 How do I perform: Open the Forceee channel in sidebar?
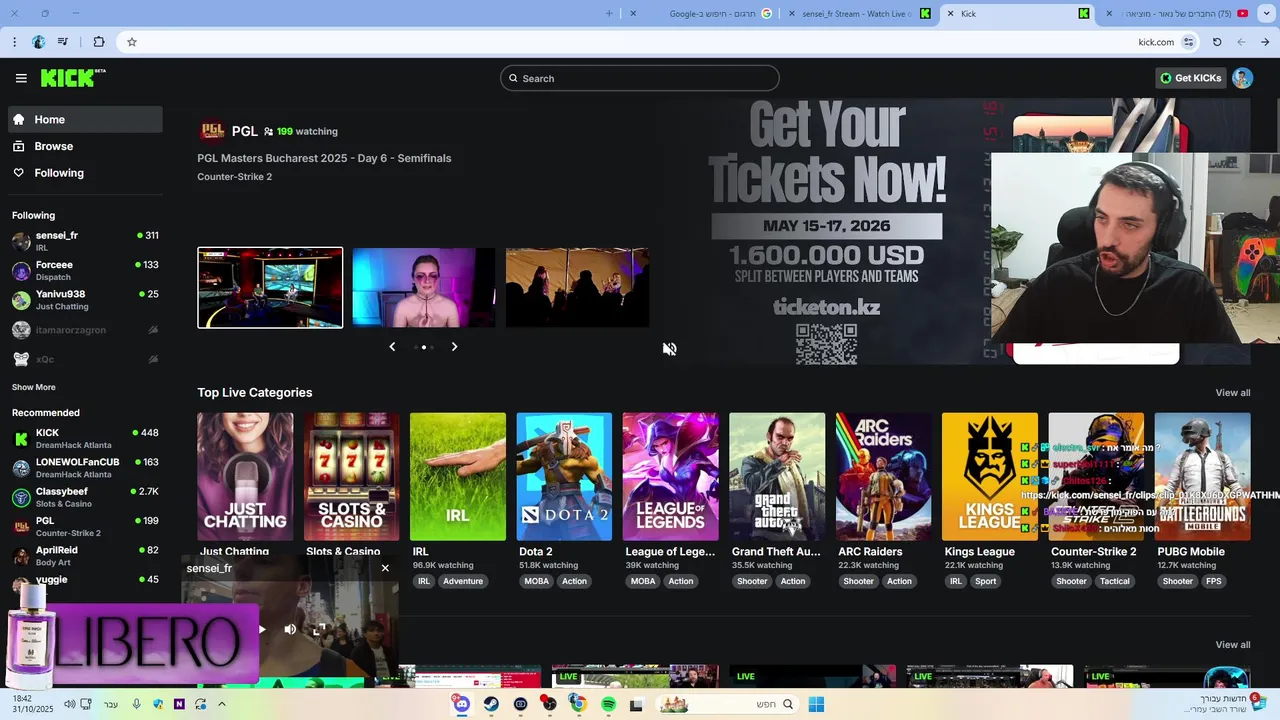85,270
